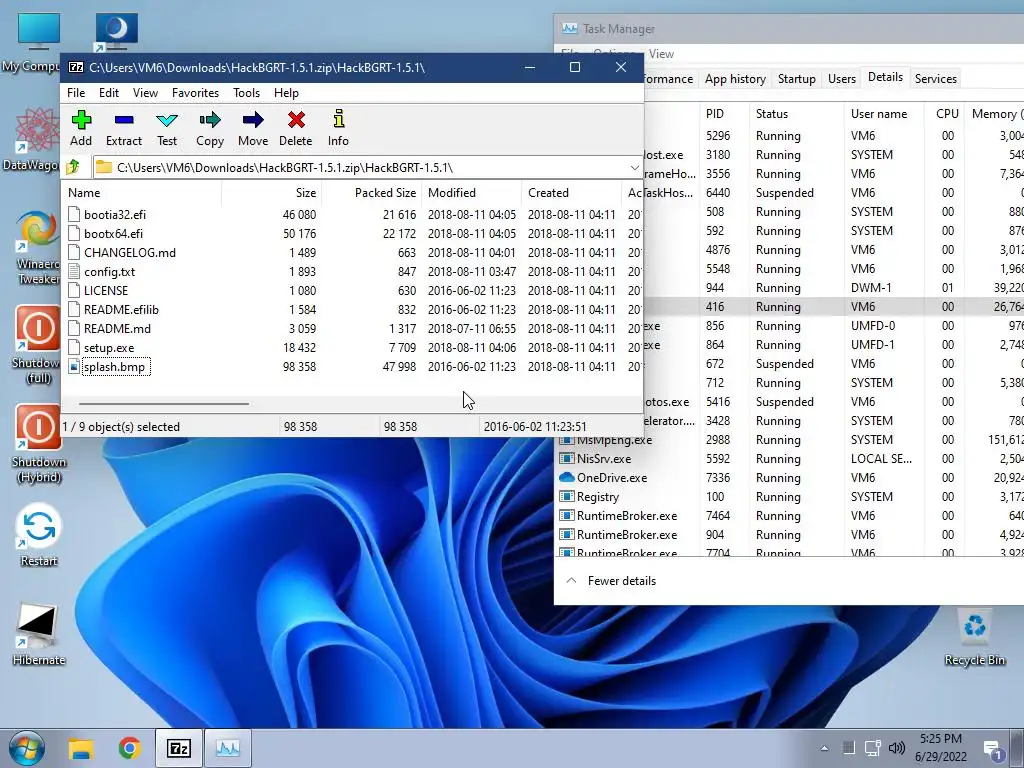Select bootx64.efi in the file list
1024x768 pixels.
click(113, 234)
